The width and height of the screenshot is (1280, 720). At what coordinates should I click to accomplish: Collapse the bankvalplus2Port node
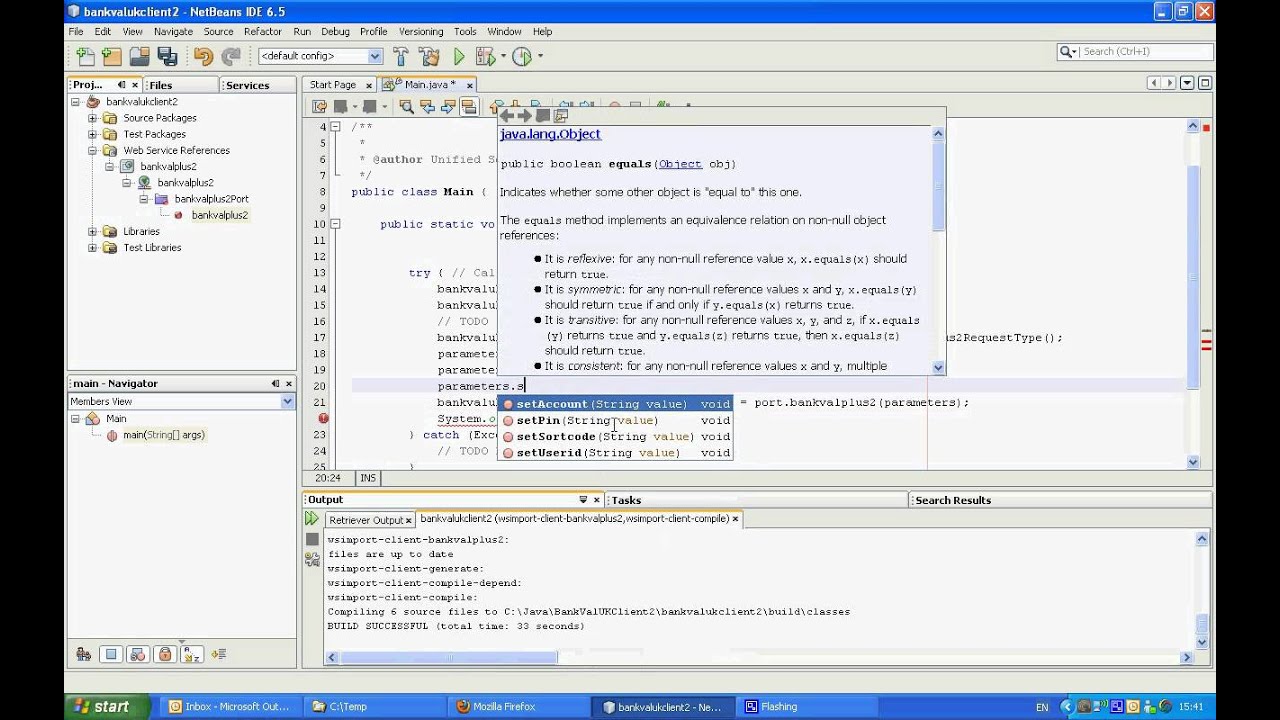pos(143,199)
